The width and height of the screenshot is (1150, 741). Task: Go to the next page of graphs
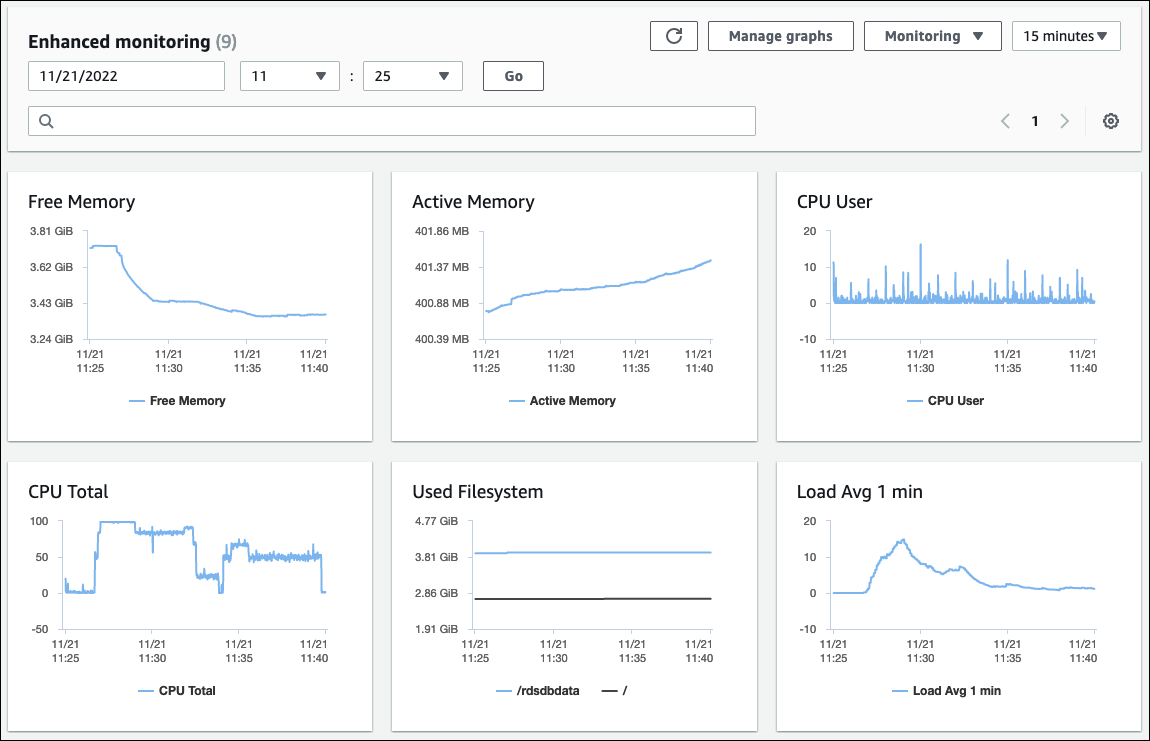(1064, 120)
